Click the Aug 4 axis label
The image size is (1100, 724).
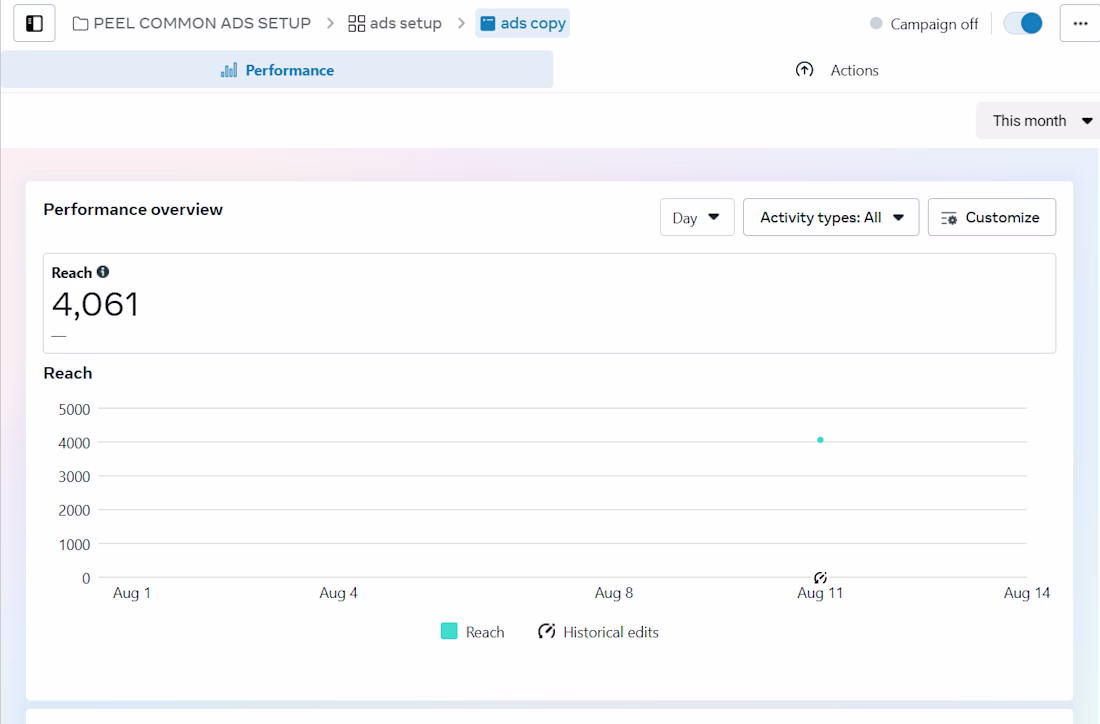tap(338, 594)
